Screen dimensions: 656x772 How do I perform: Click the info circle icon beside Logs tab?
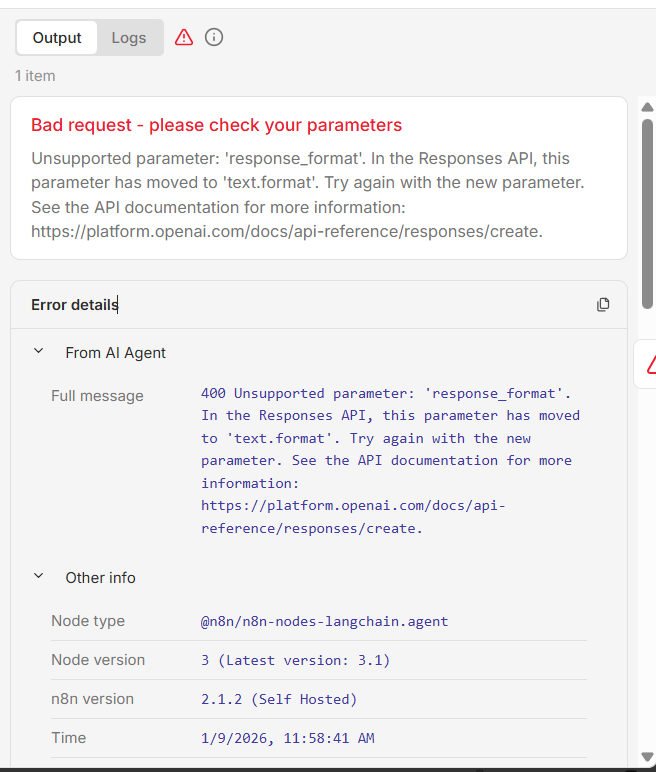click(x=214, y=37)
